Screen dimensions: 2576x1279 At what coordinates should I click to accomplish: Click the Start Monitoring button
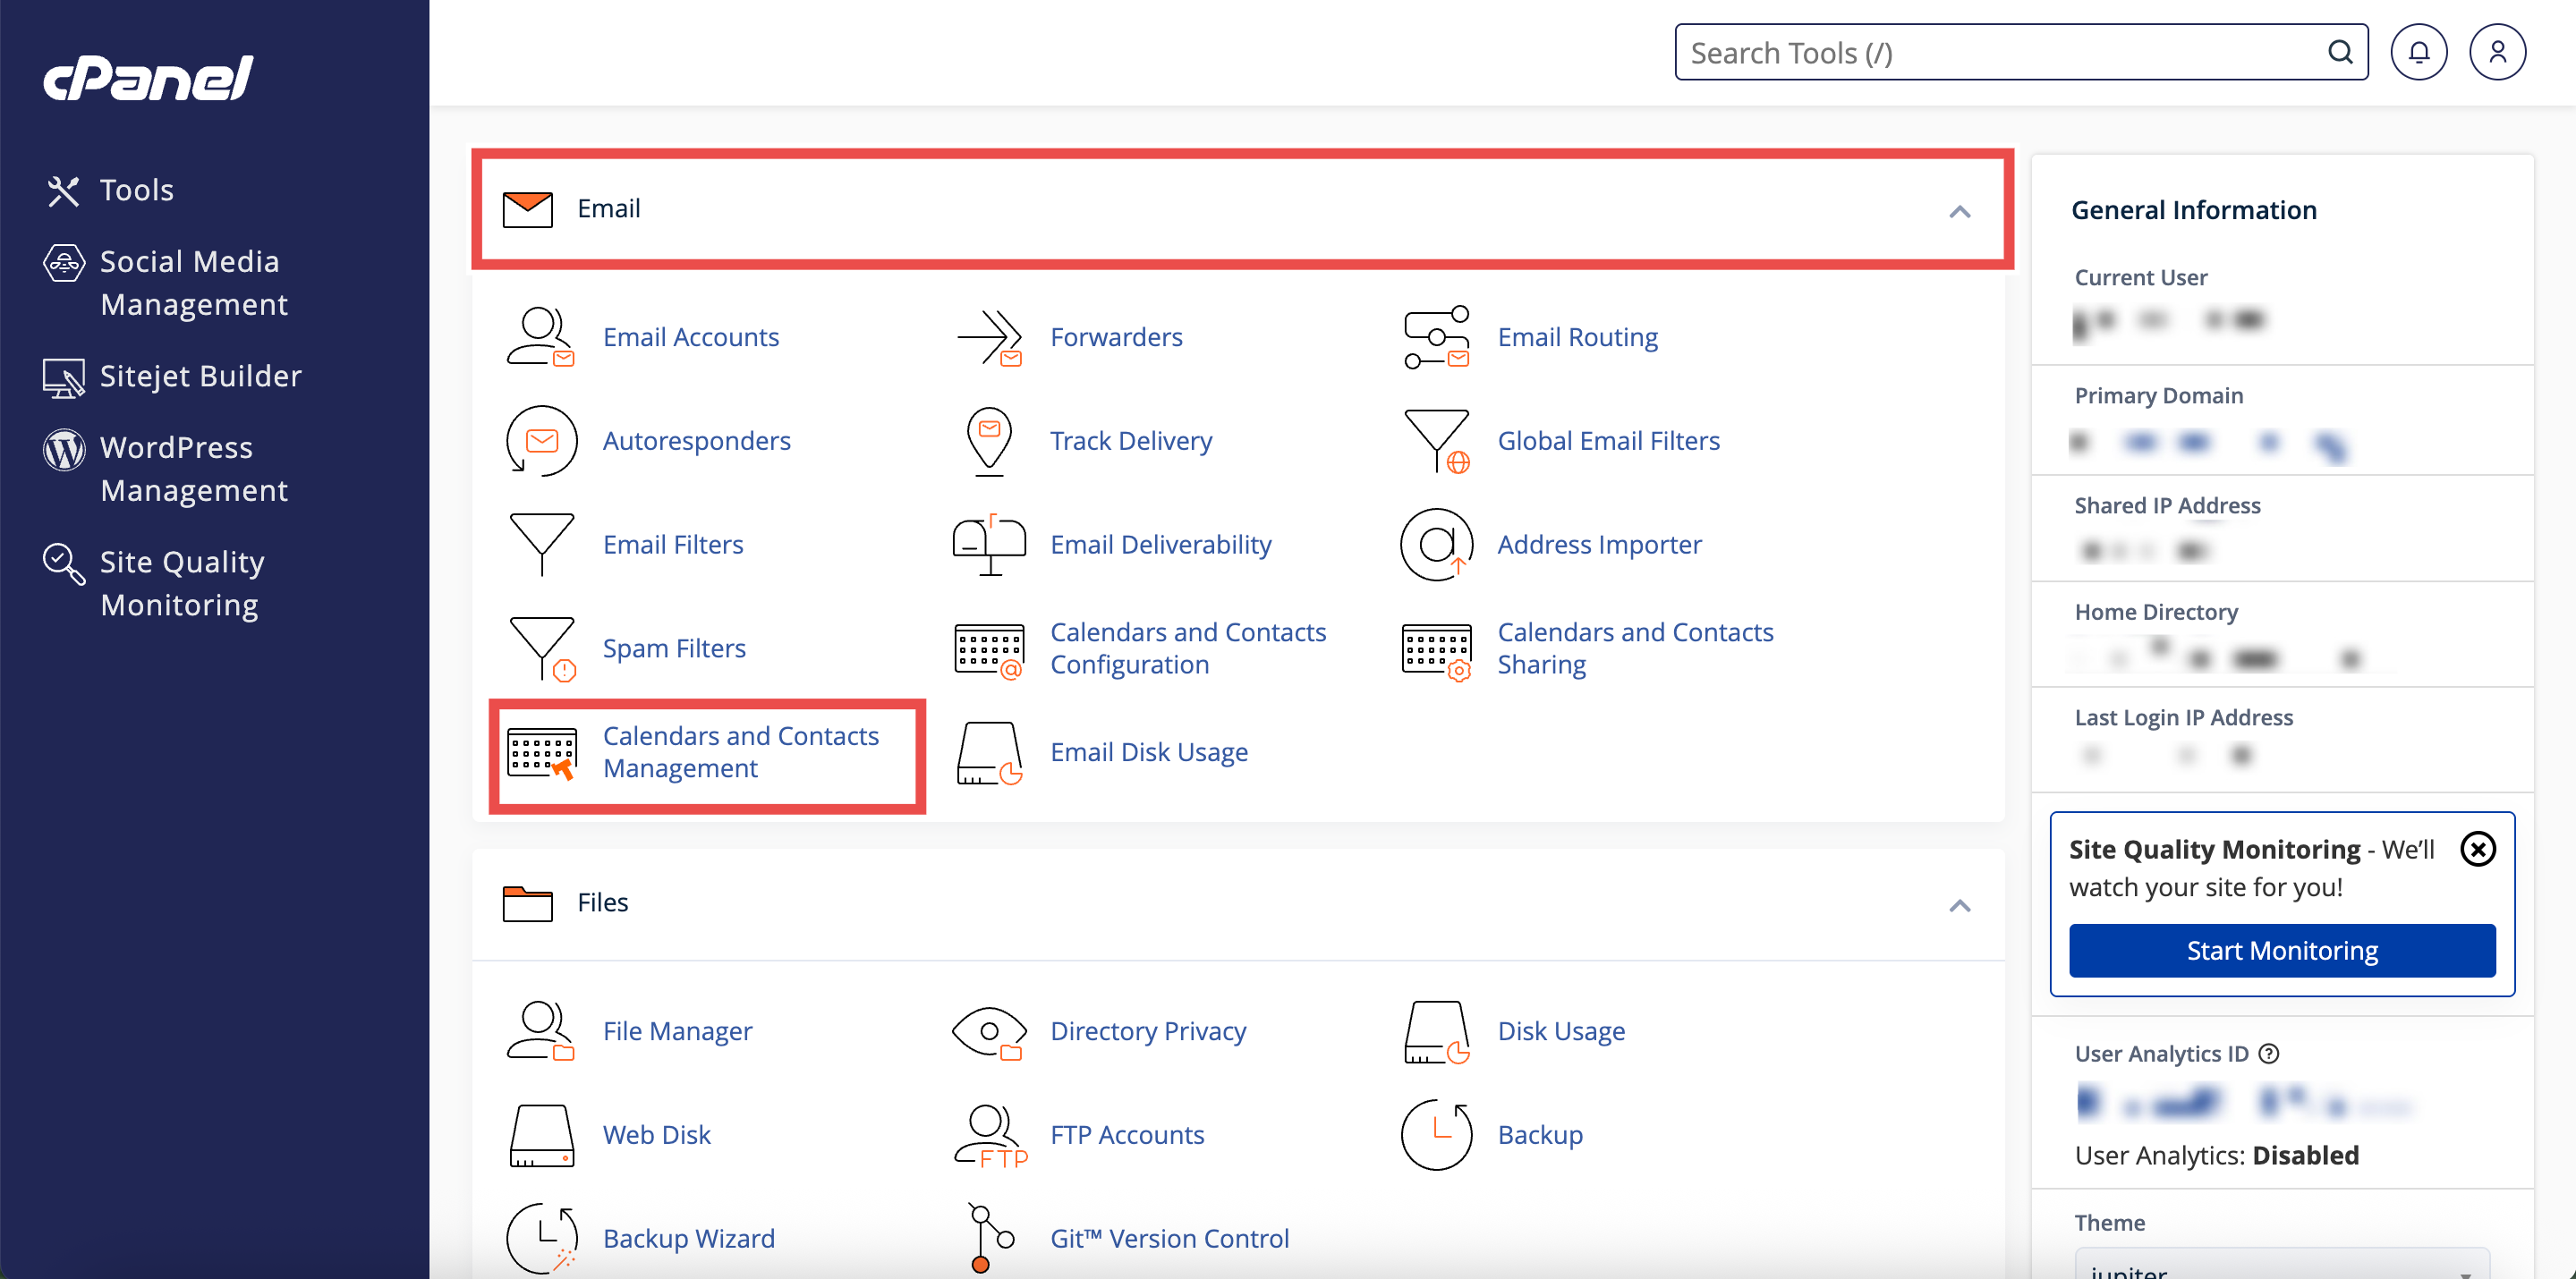tap(2281, 950)
